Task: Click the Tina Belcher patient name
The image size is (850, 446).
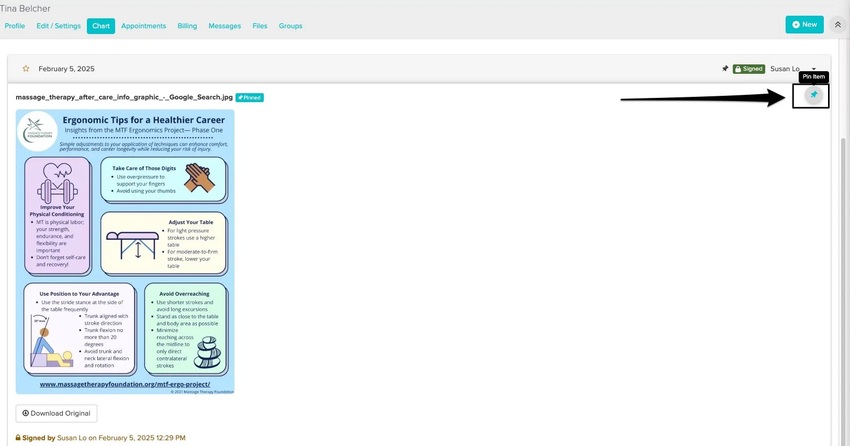Action: [x=25, y=9]
